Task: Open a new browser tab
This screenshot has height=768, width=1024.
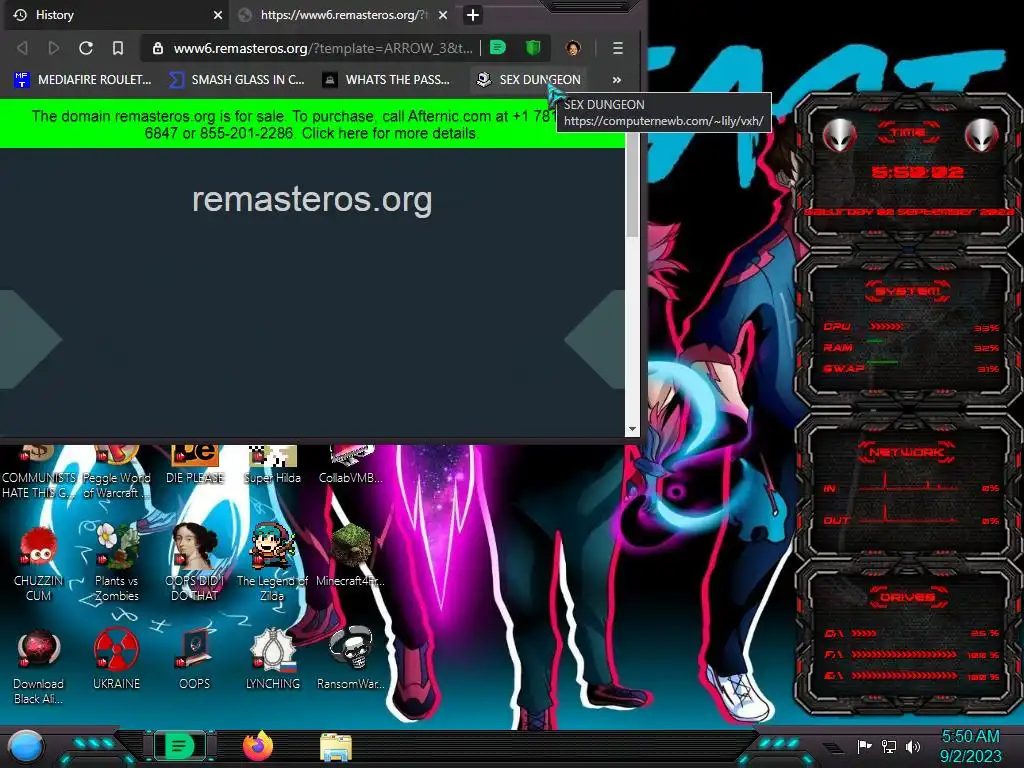Action: [473, 15]
